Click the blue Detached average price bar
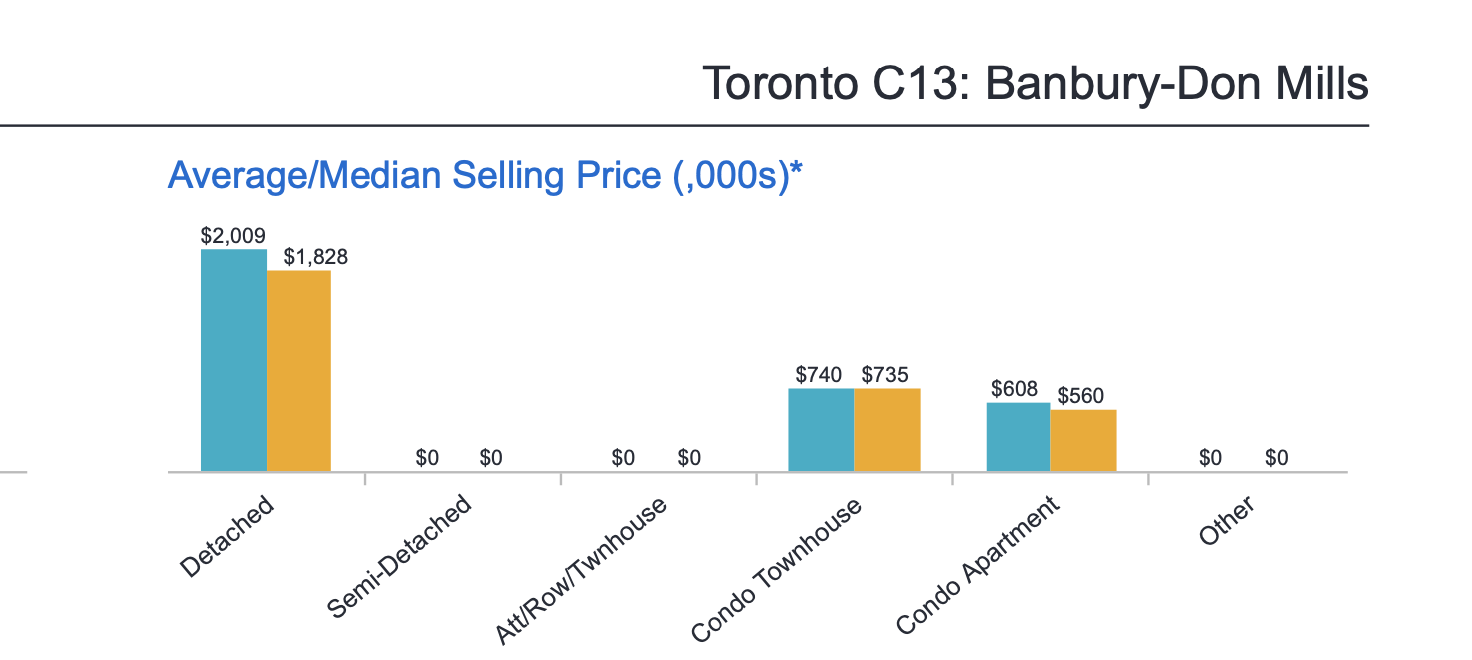 [x=234, y=360]
